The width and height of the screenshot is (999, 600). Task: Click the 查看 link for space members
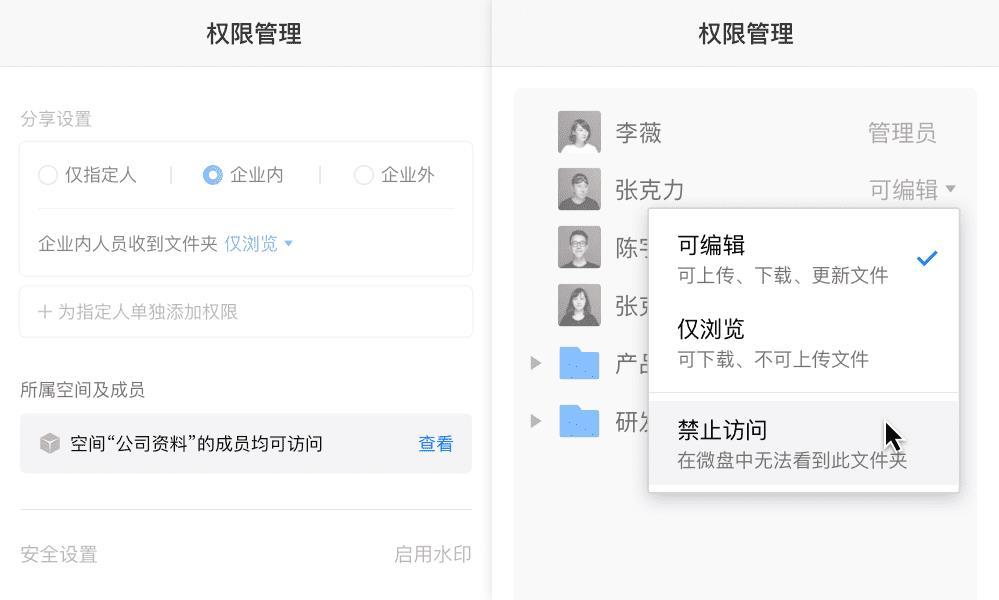coord(436,443)
